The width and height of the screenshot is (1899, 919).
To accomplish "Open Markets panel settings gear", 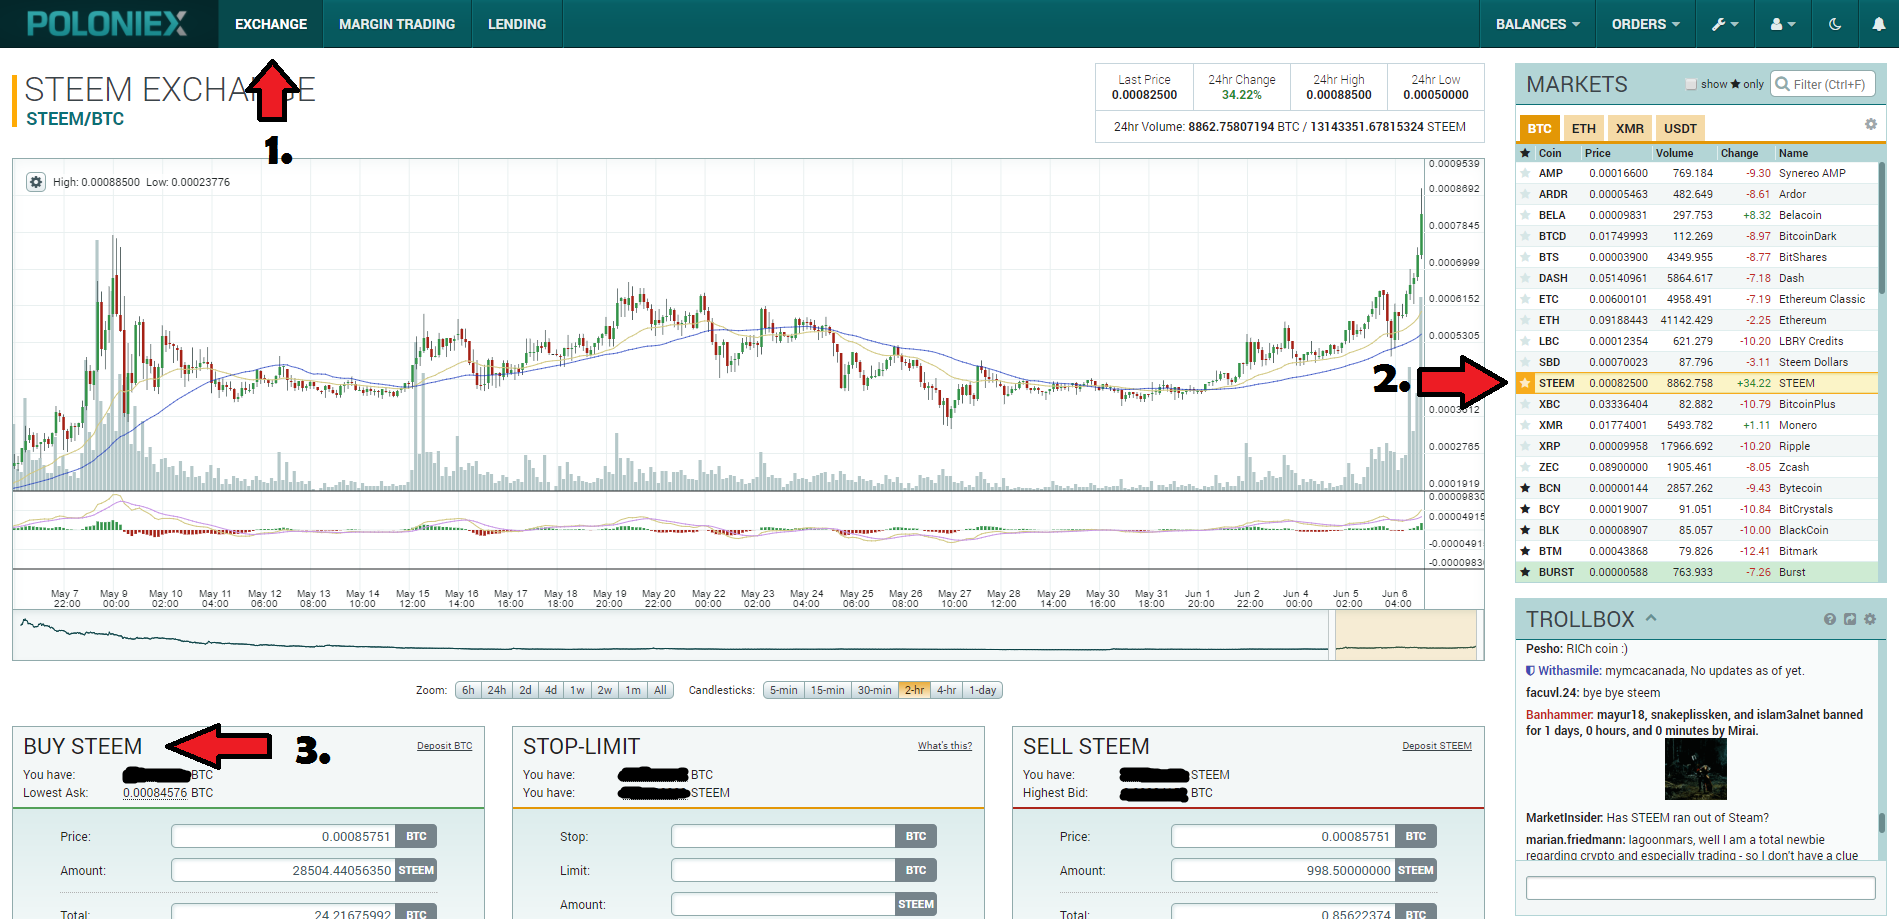I will tap(1870, 124).
